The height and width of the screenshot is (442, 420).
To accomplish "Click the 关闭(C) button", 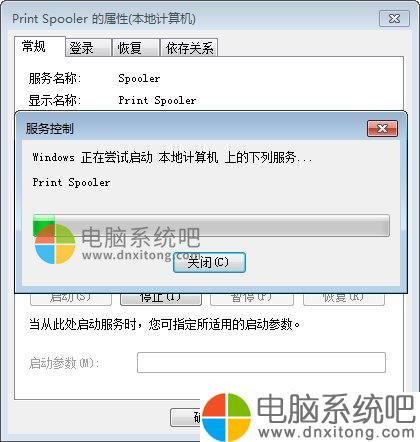I will tap(209, 263).
